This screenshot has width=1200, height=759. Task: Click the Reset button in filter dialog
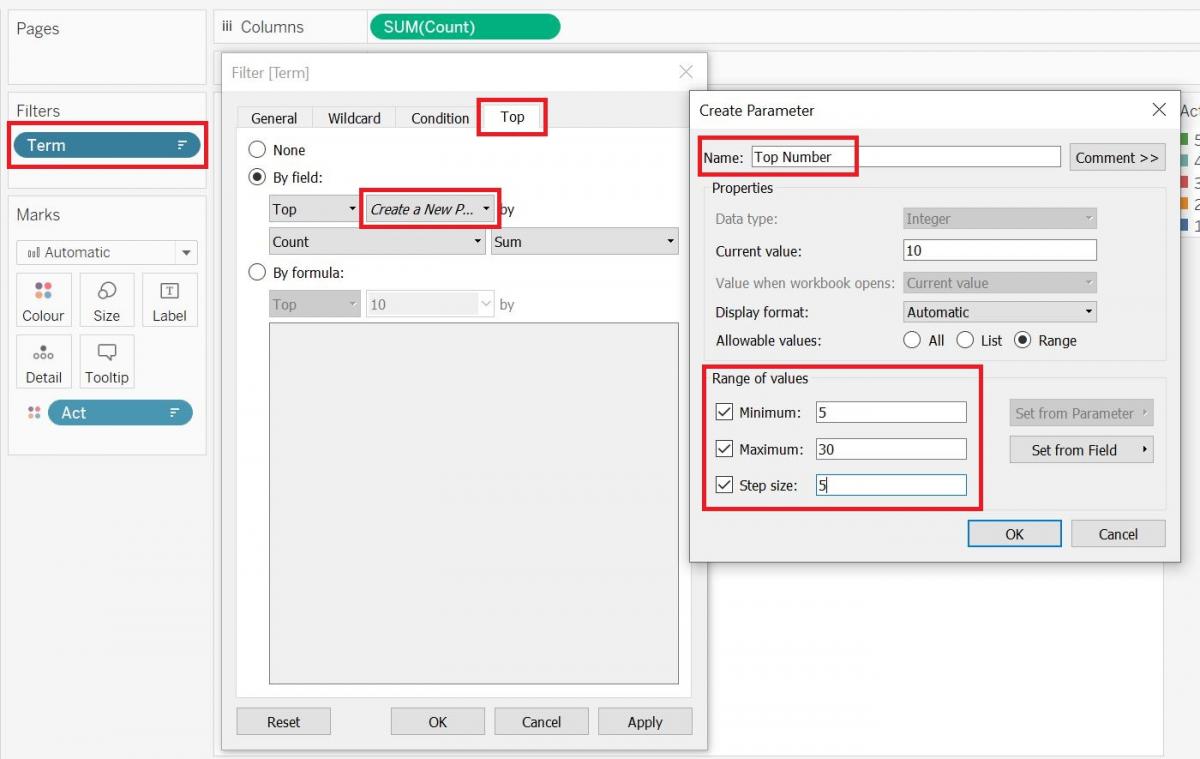[283, 722]
